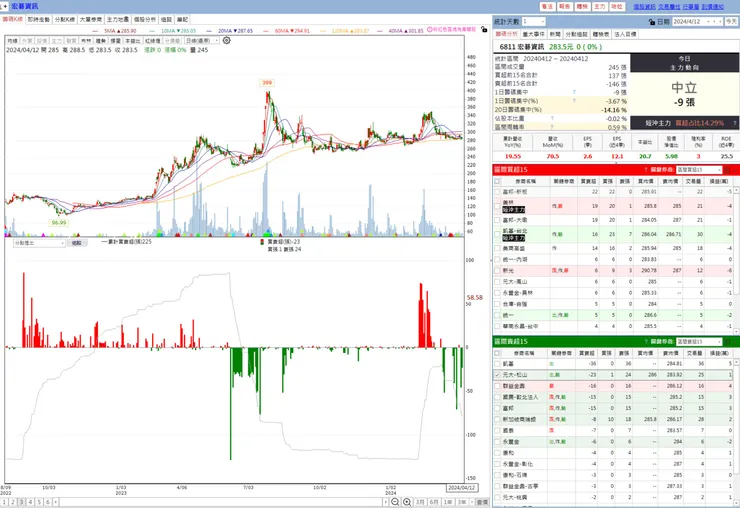The height and width of the screenshot is (508, 740).
Task: Open the 日線(還原) period dropdown
Action: click(202, 41)
